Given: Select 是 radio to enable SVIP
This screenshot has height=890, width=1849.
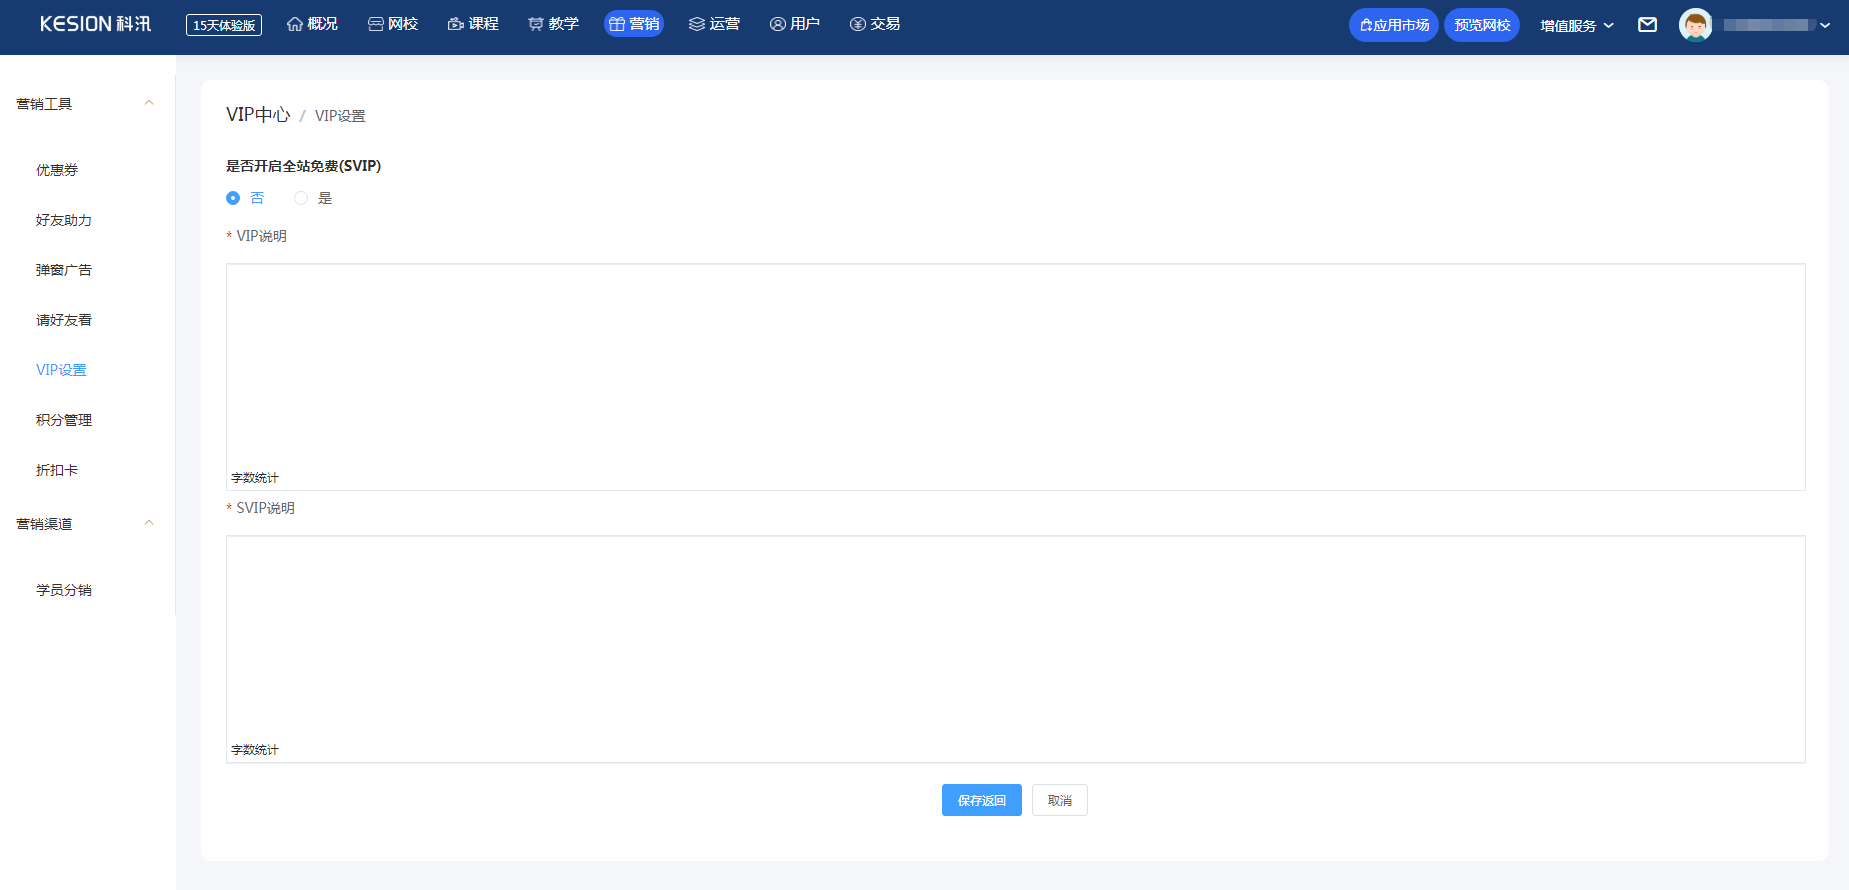Looking at the screenshot, I should tap(301, 198).
